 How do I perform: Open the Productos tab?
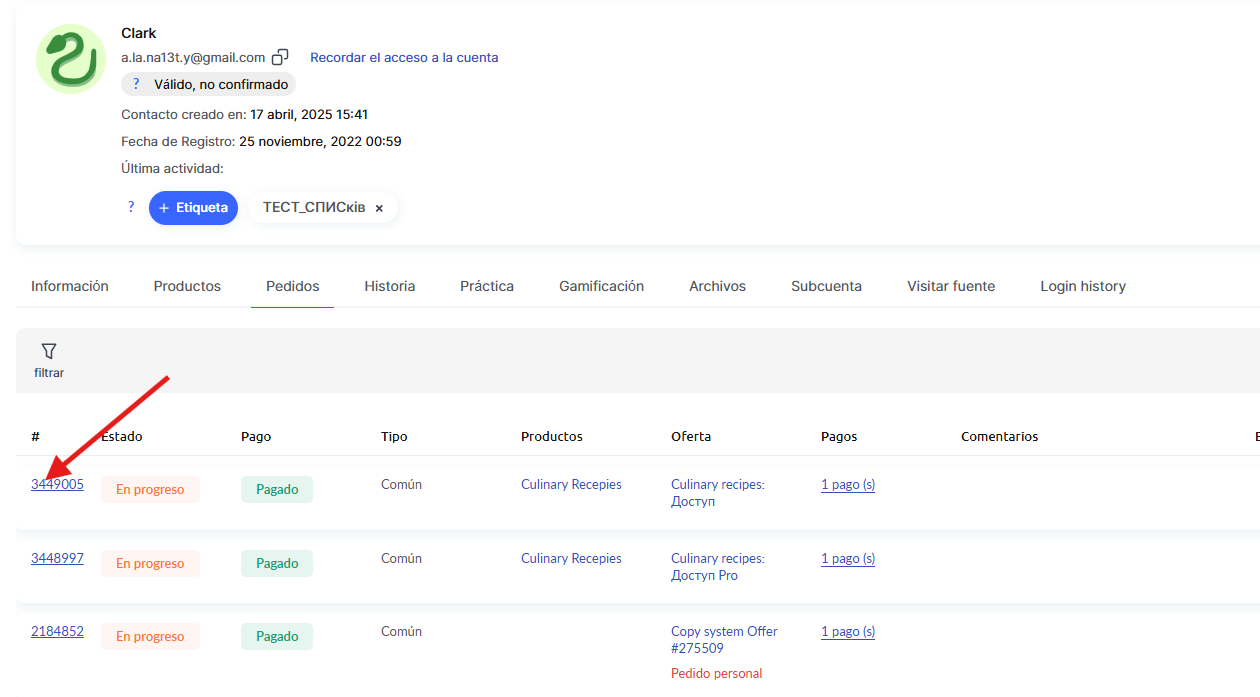click(x=187, y=286)
